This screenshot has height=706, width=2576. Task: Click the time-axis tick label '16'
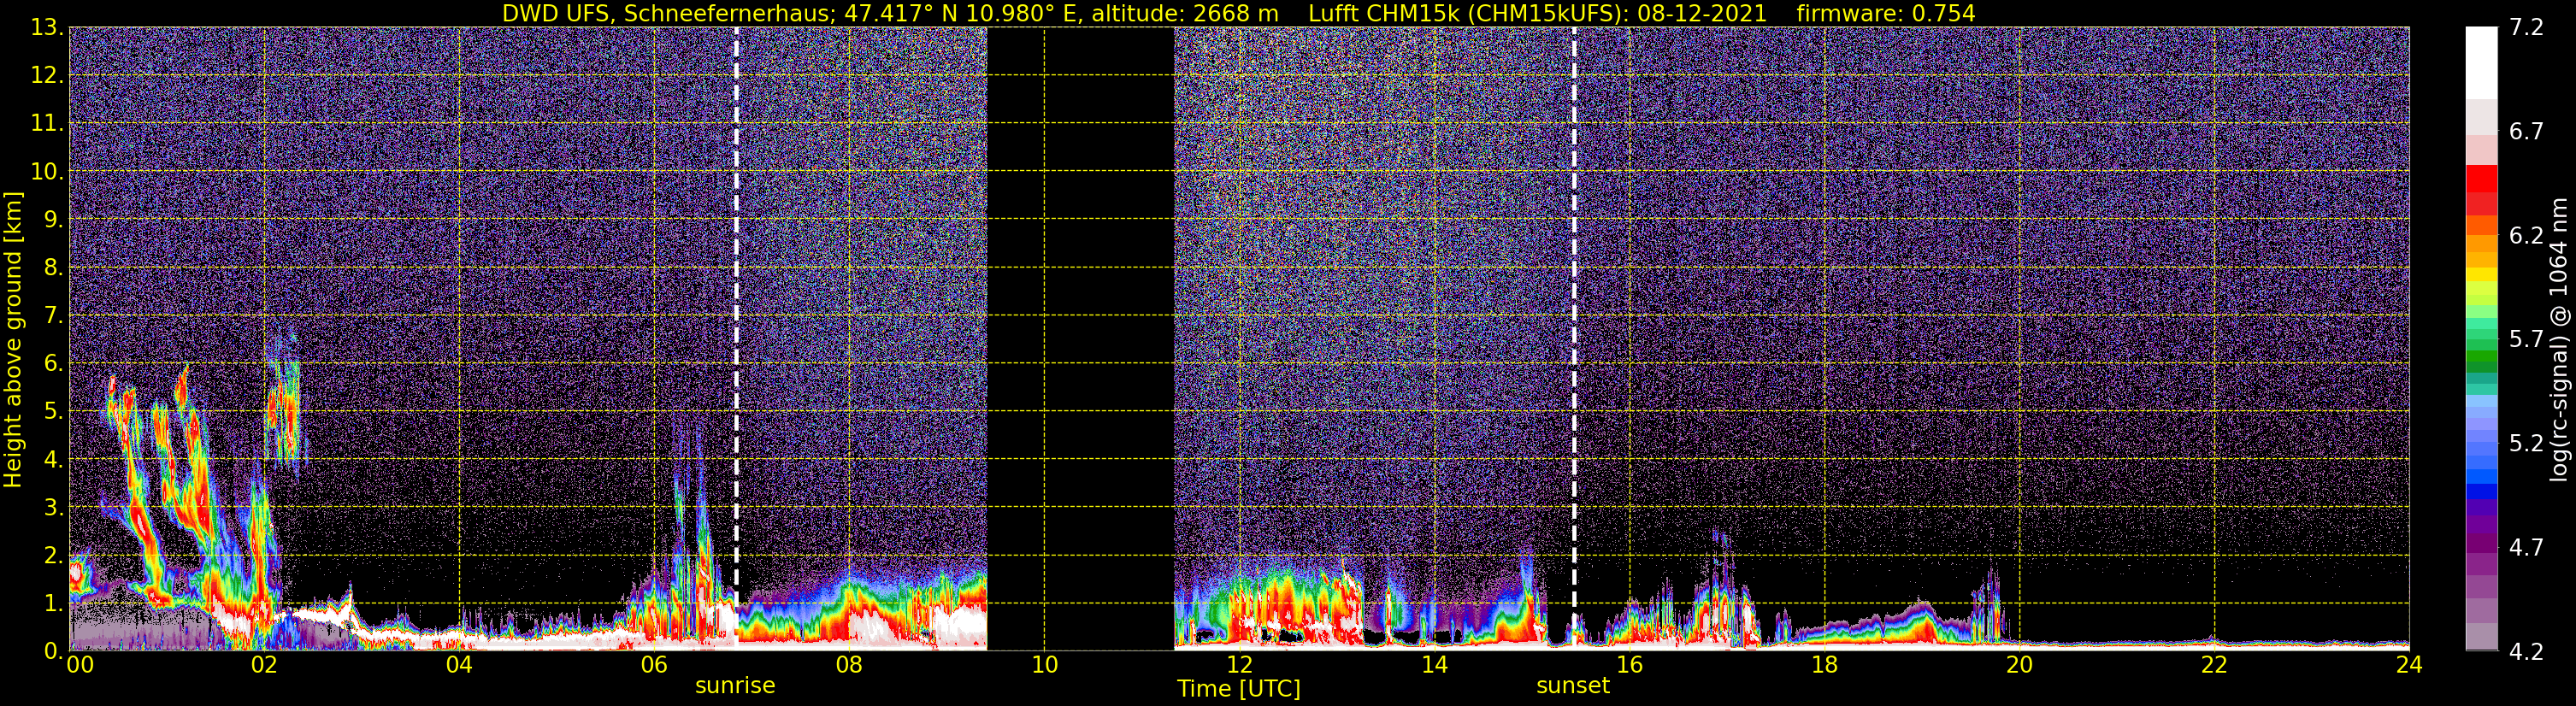click(1629, 665)
